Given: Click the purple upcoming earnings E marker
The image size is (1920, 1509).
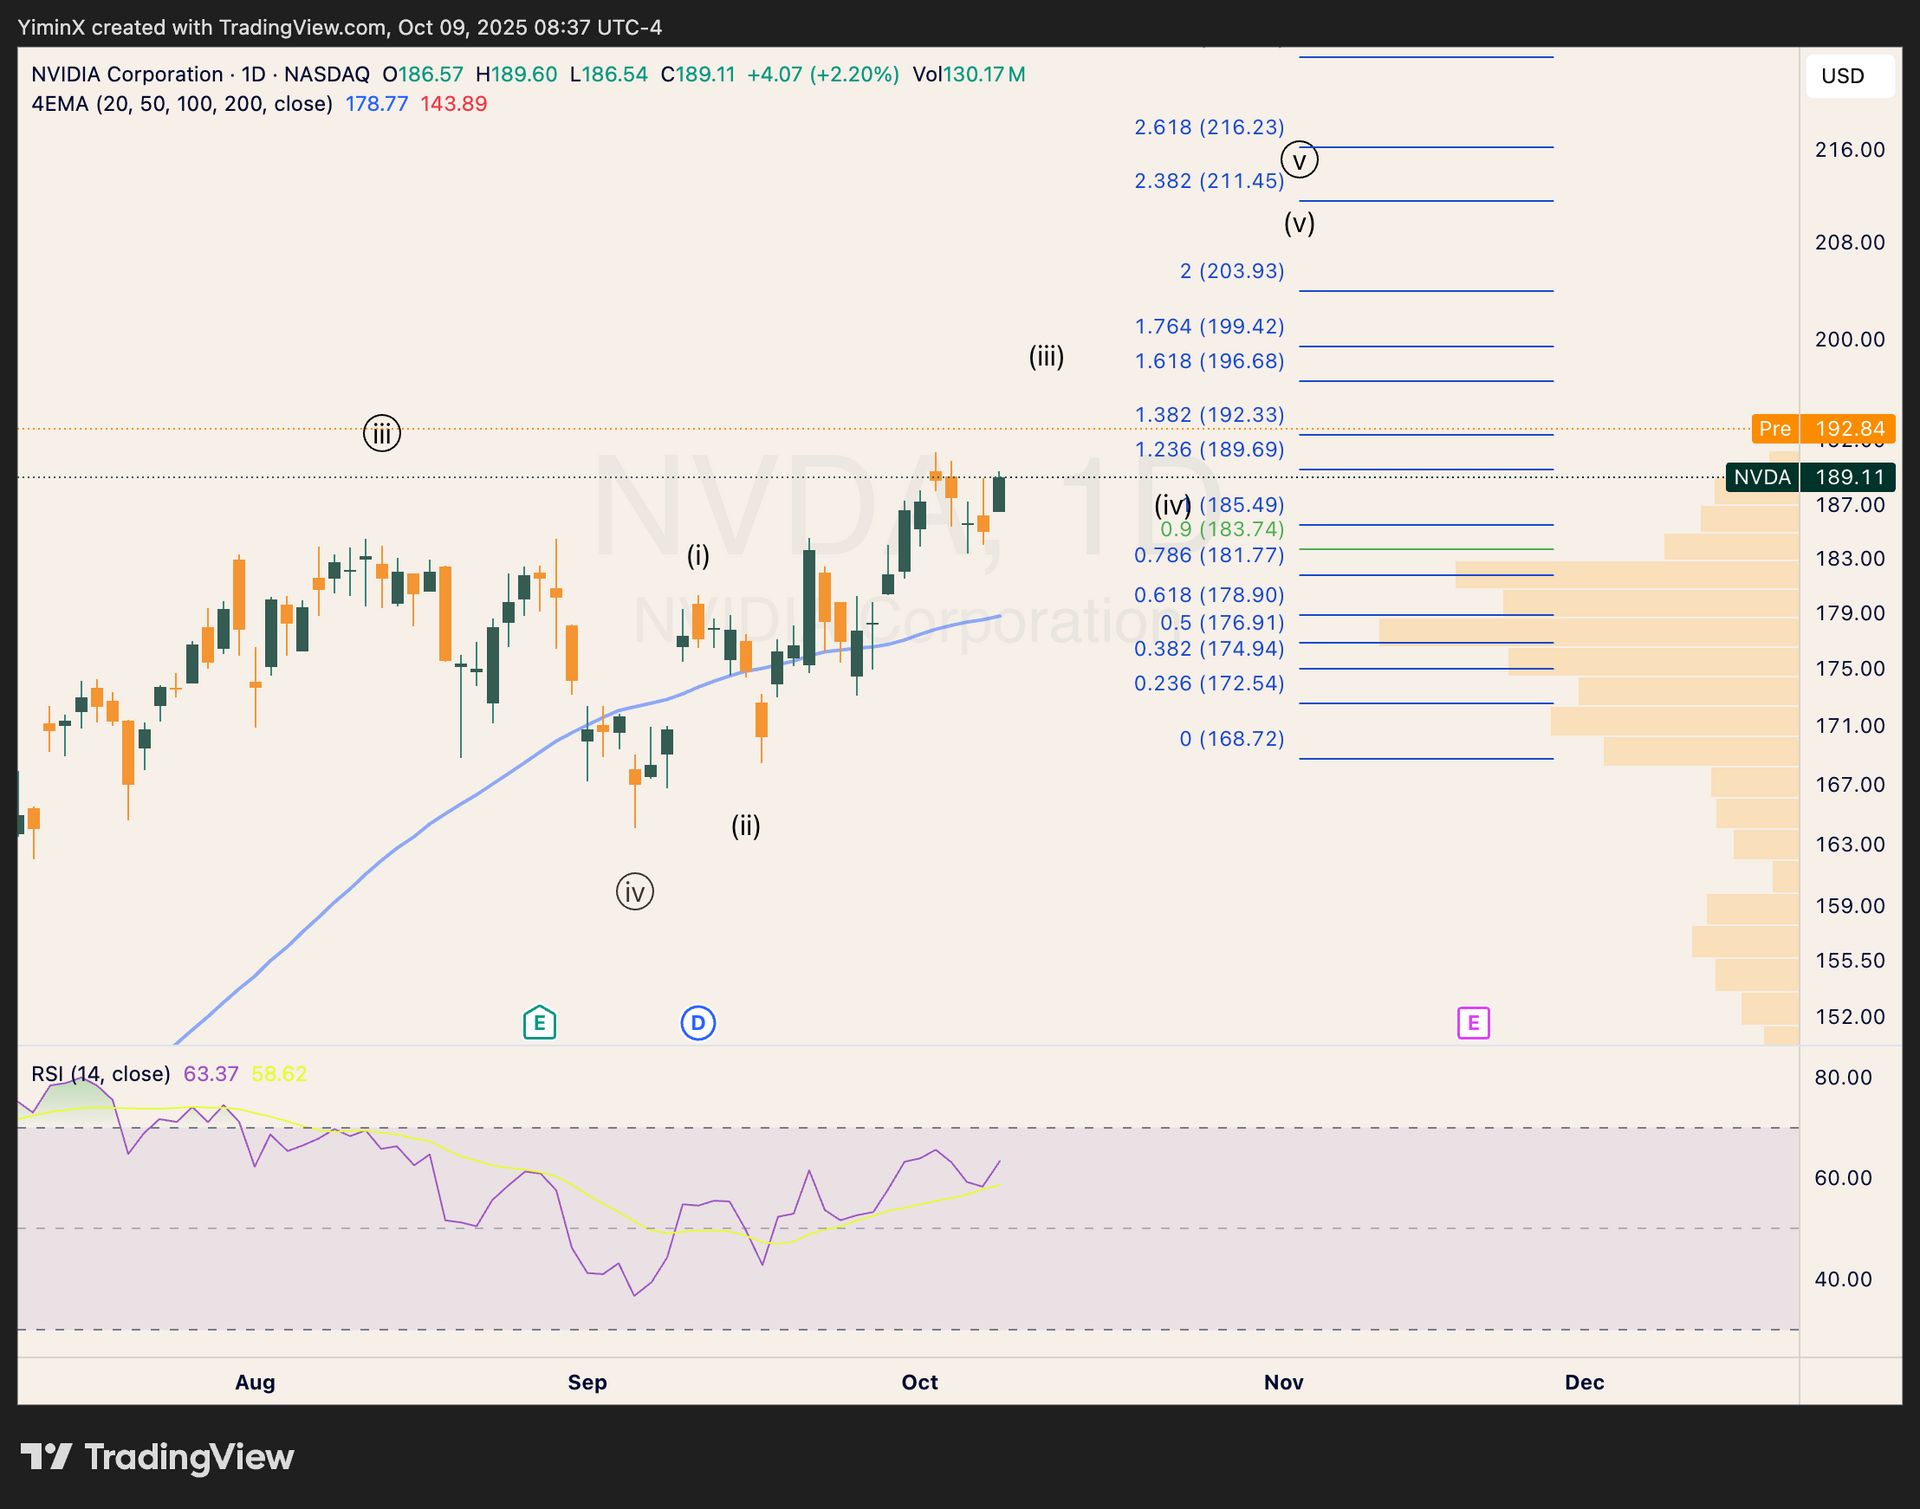Looking at the screenshot, I should [1473, 1022].
